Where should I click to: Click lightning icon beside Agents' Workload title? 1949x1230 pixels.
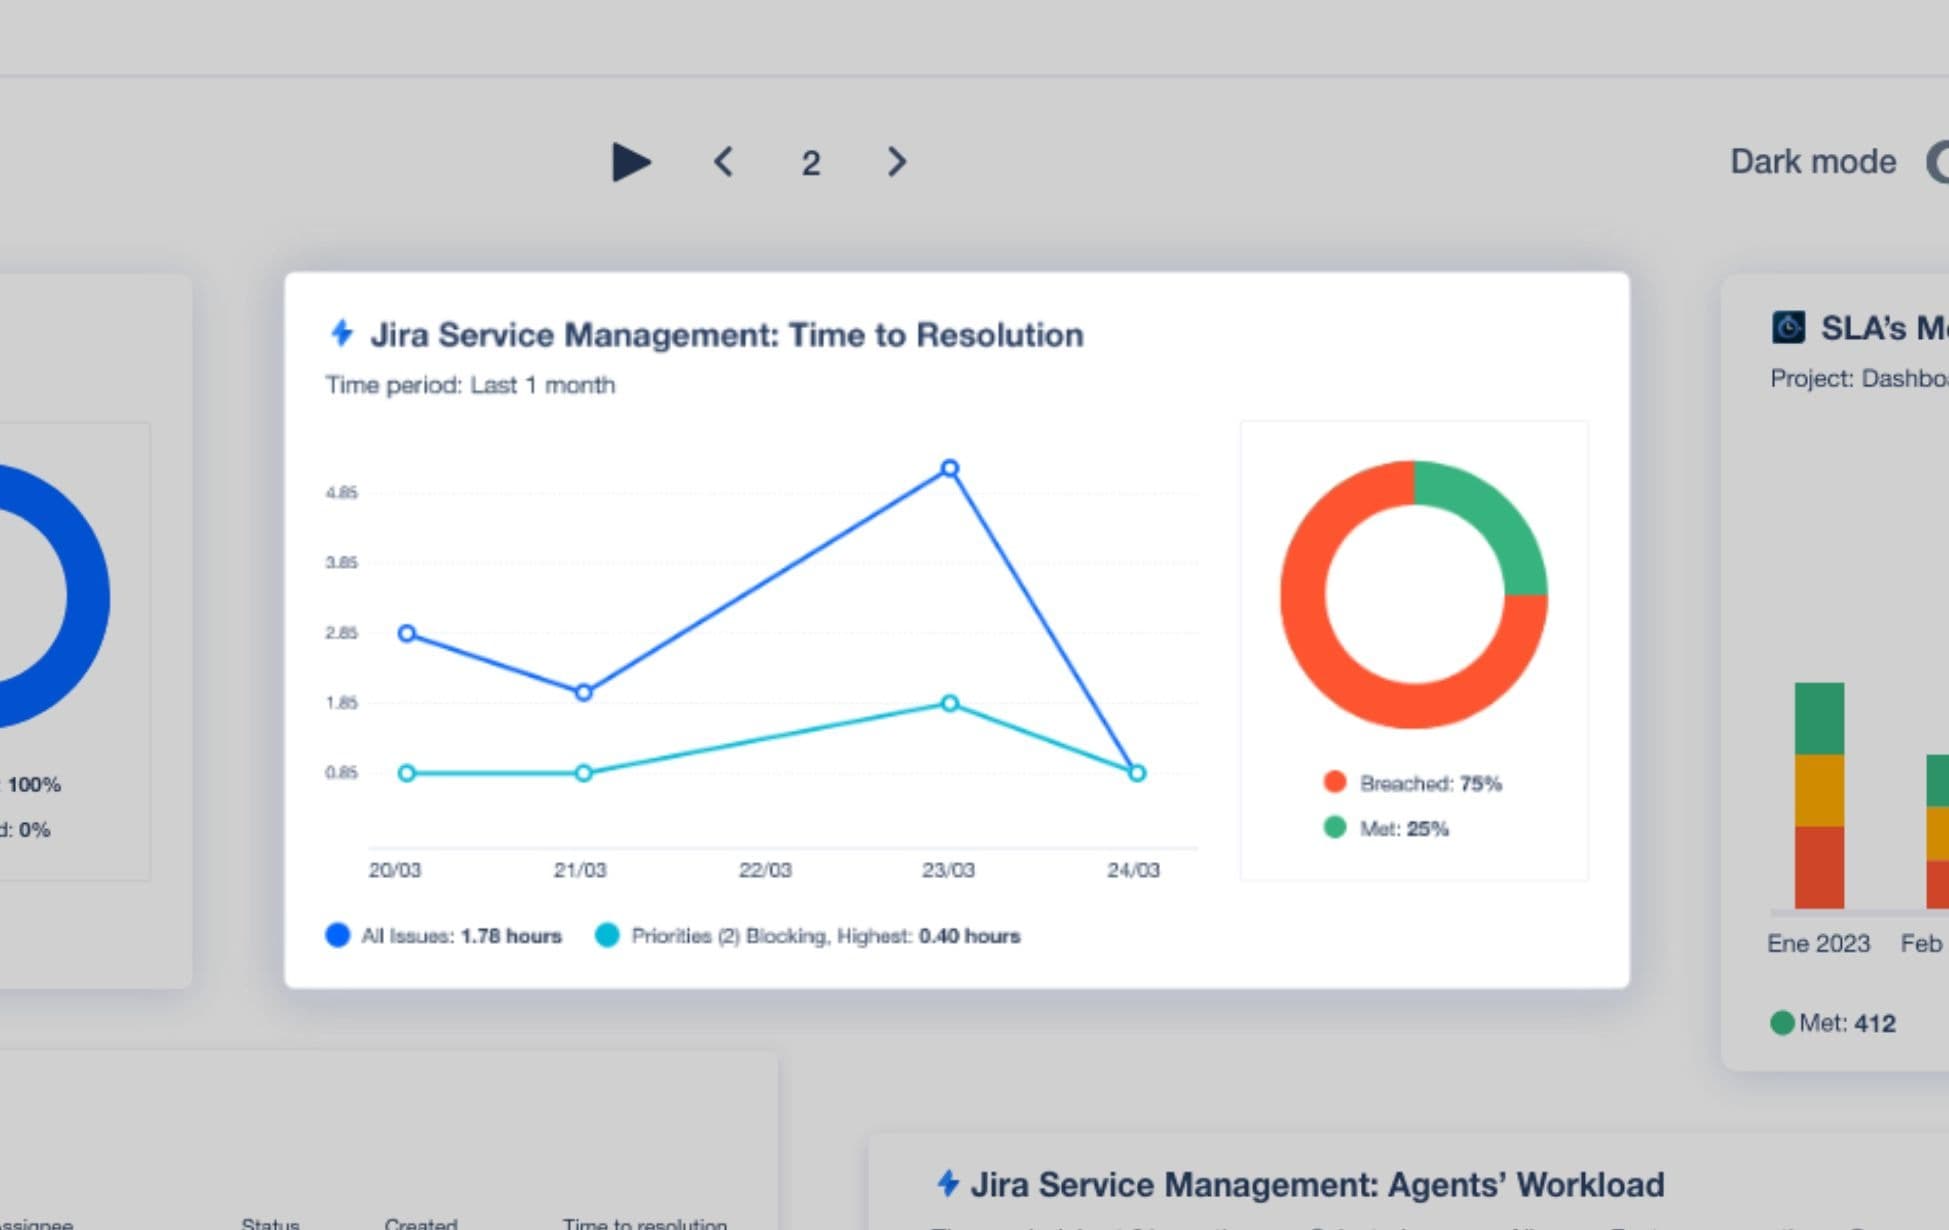point(947,1183)
